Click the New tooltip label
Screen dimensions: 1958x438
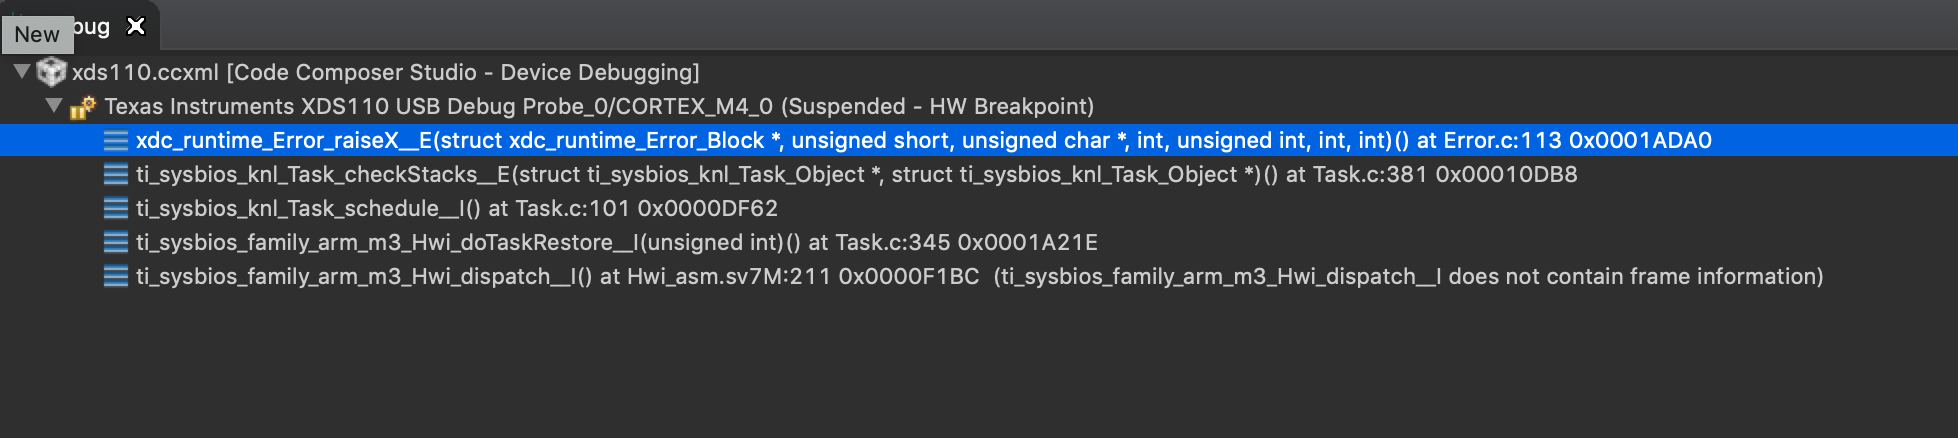(37, 35)
